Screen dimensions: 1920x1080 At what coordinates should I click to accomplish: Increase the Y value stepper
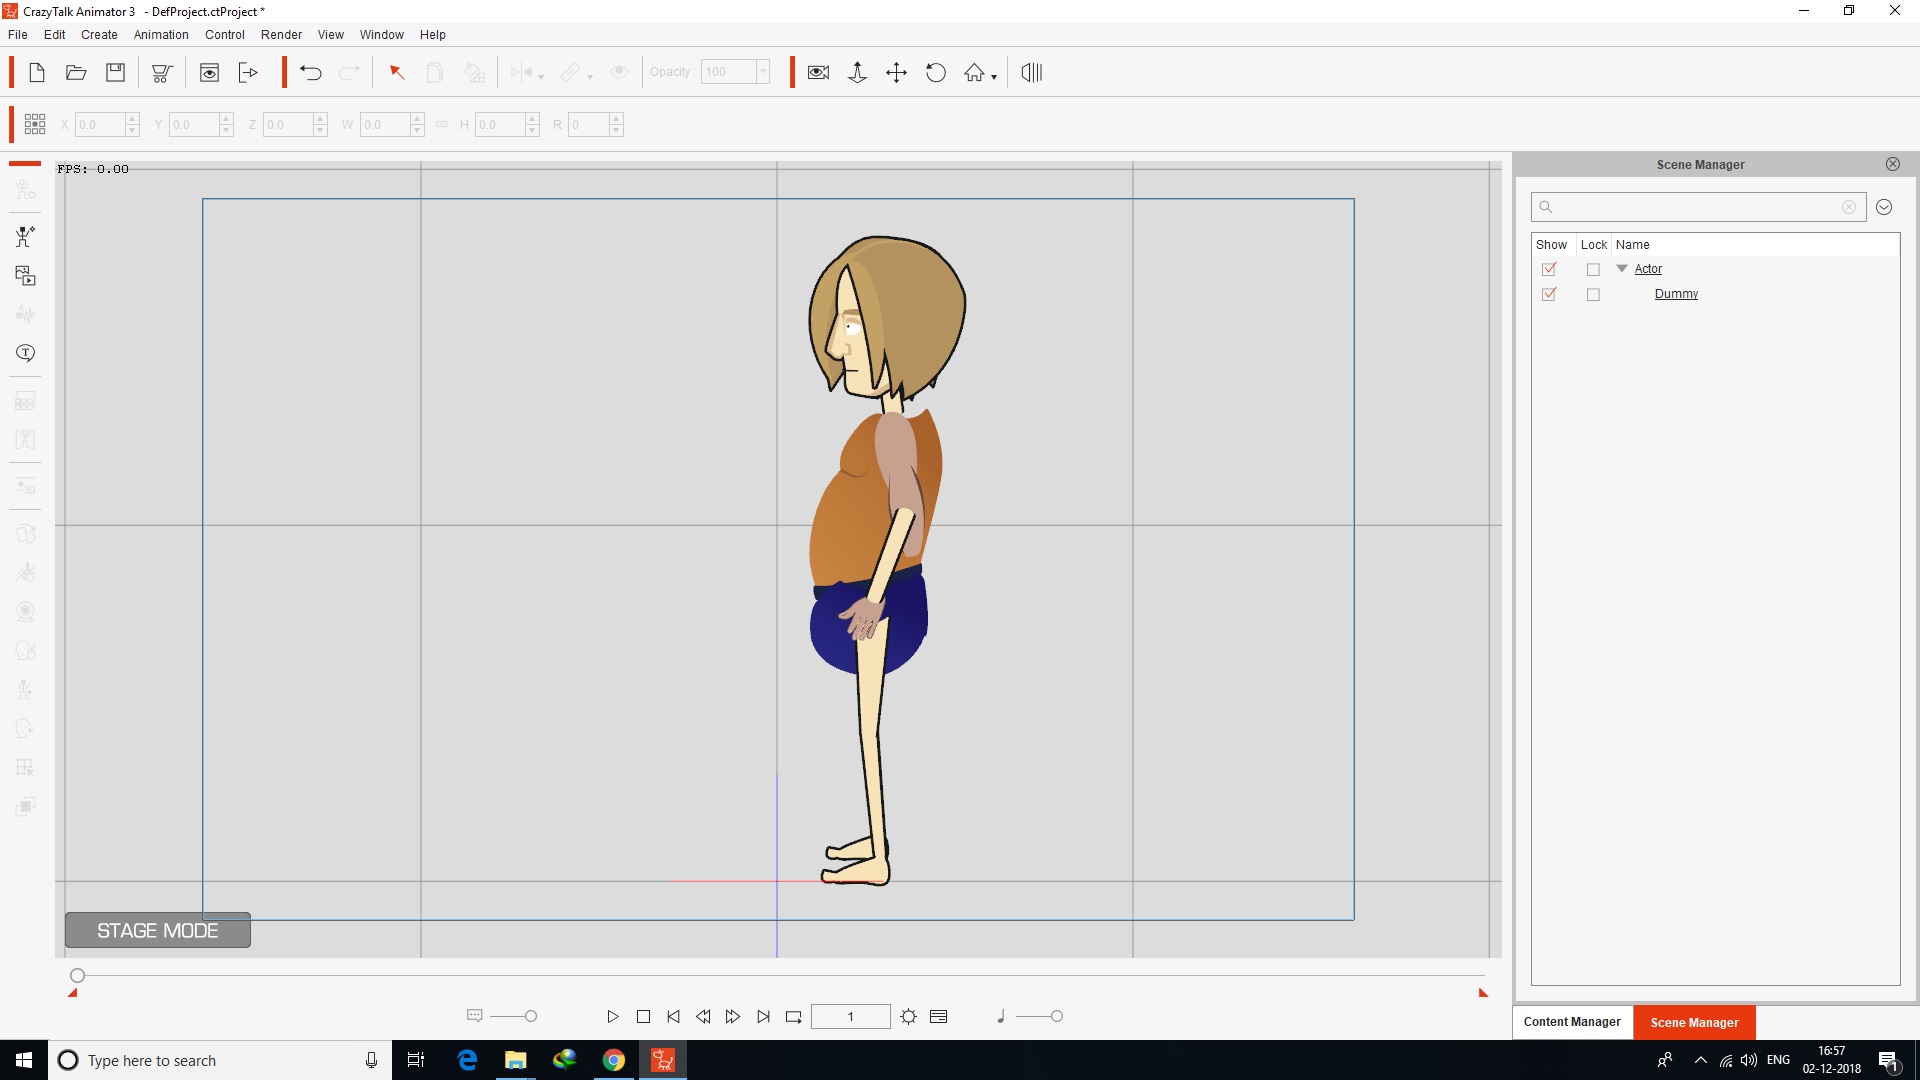pyautogui.click(x=226, y=118)
